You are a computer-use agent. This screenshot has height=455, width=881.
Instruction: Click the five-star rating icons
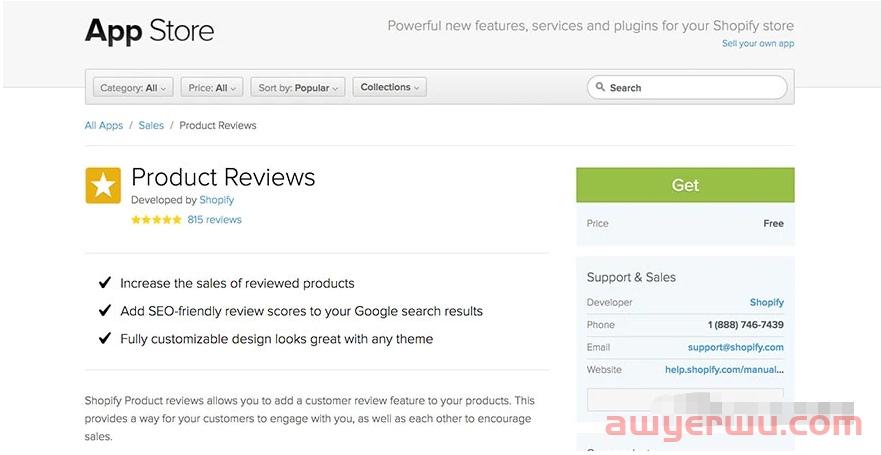click(x=156, y=220)
